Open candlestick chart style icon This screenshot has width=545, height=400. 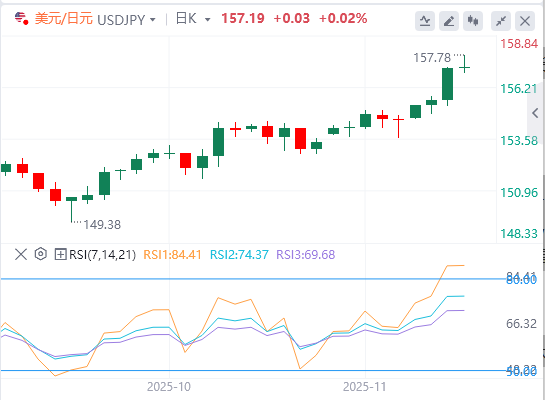point(473,21)
